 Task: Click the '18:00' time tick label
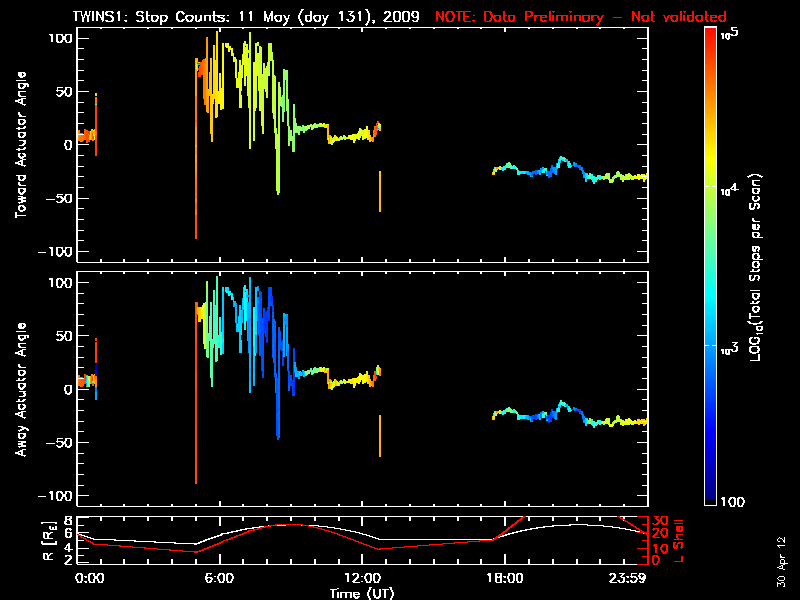tap(505, 579)
